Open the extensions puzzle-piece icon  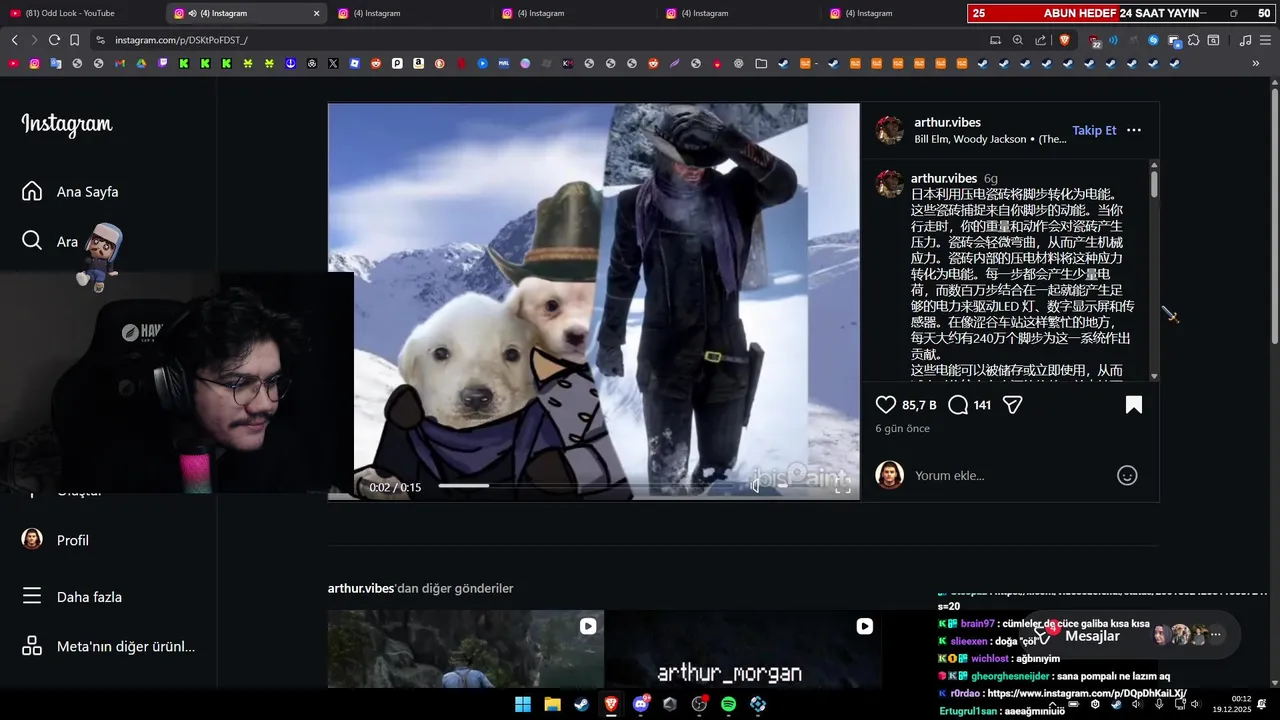[x=1193, y=40]
